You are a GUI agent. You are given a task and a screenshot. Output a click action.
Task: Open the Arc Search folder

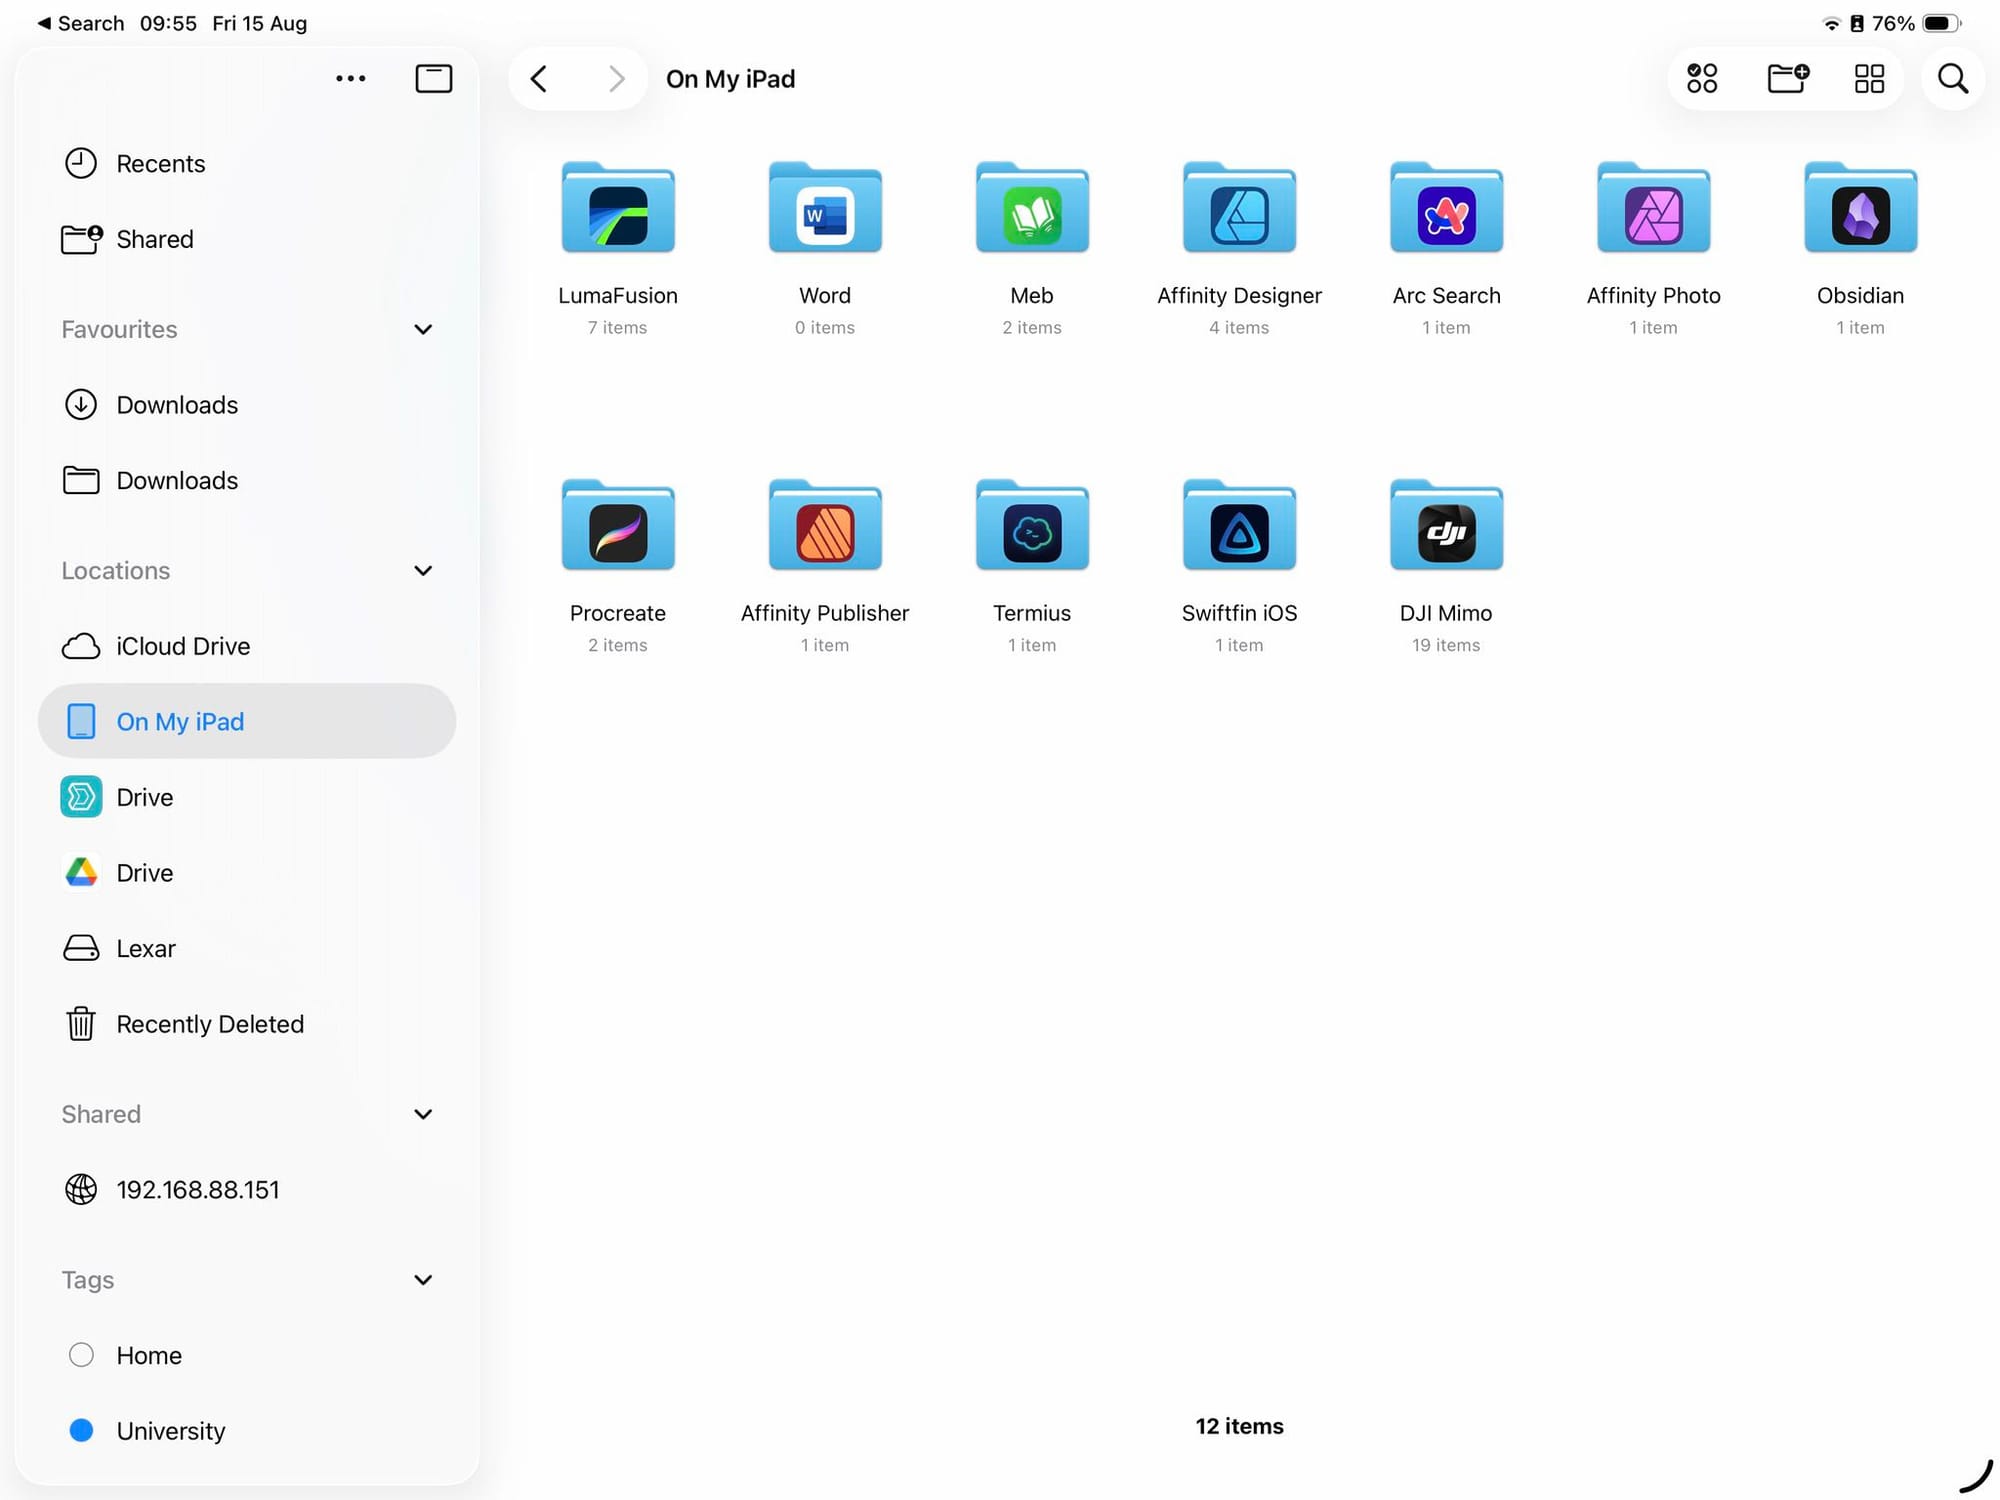pyautogui.click(x=1446, y=207)
